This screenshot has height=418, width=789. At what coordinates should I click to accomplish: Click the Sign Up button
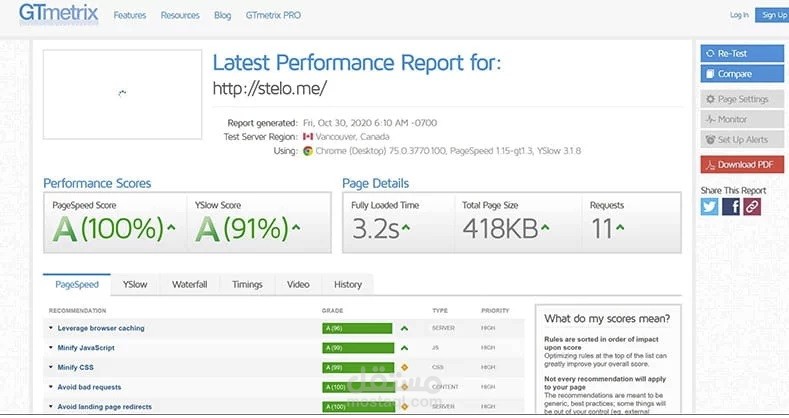click(x=773, y=15)
